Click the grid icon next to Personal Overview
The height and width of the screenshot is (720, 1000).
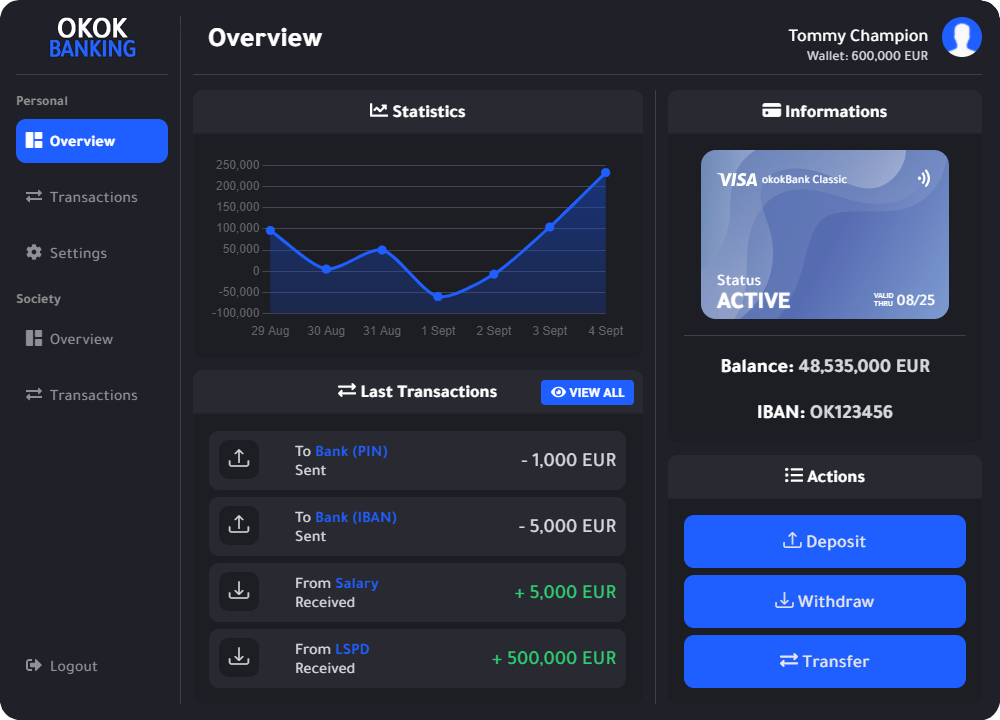[x=33, y=141]
